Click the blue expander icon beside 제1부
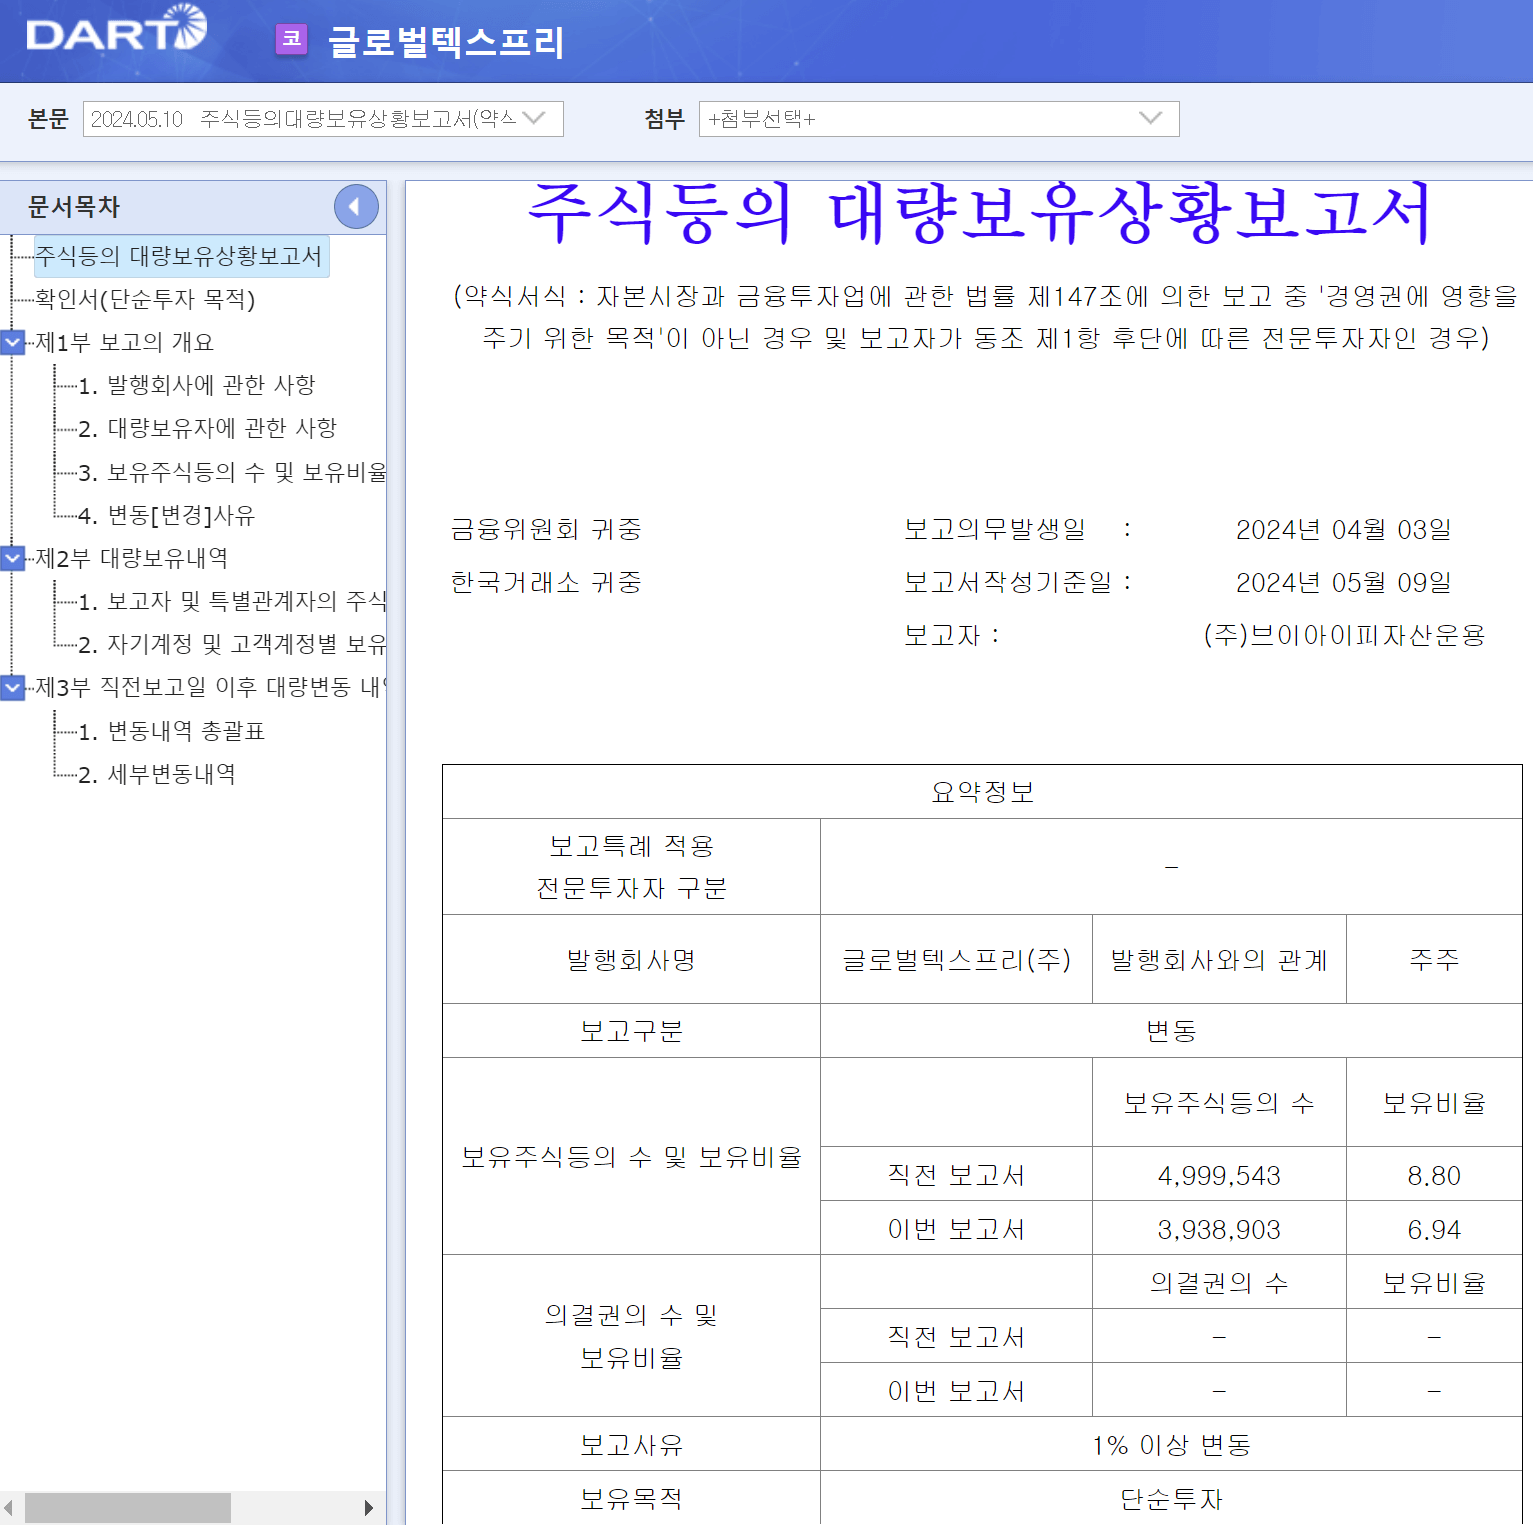Screen dimensions: 1533x1525 (13, 342)
